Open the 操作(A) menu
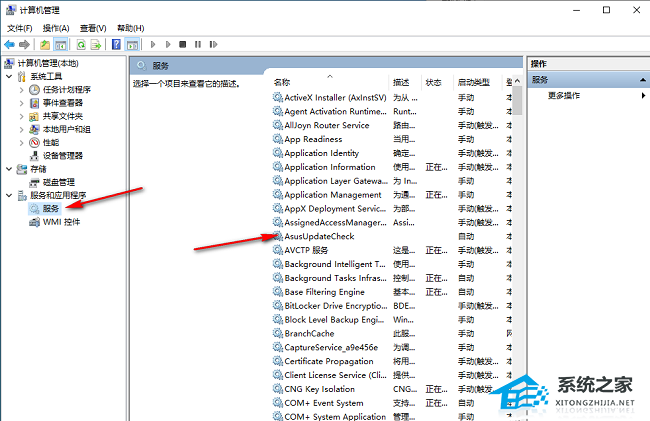Viewport: 650px width, 421px height. pos(54,28)
